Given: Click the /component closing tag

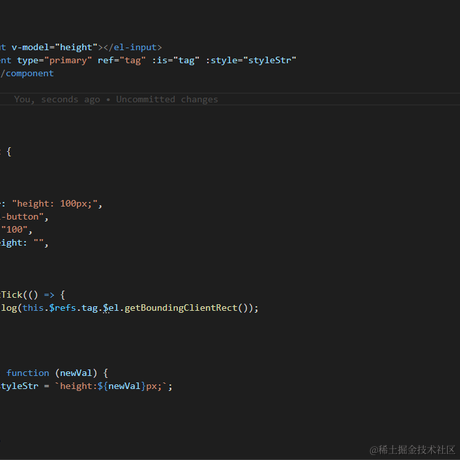Looking at the screenshot, I should (x=27, y=74).
